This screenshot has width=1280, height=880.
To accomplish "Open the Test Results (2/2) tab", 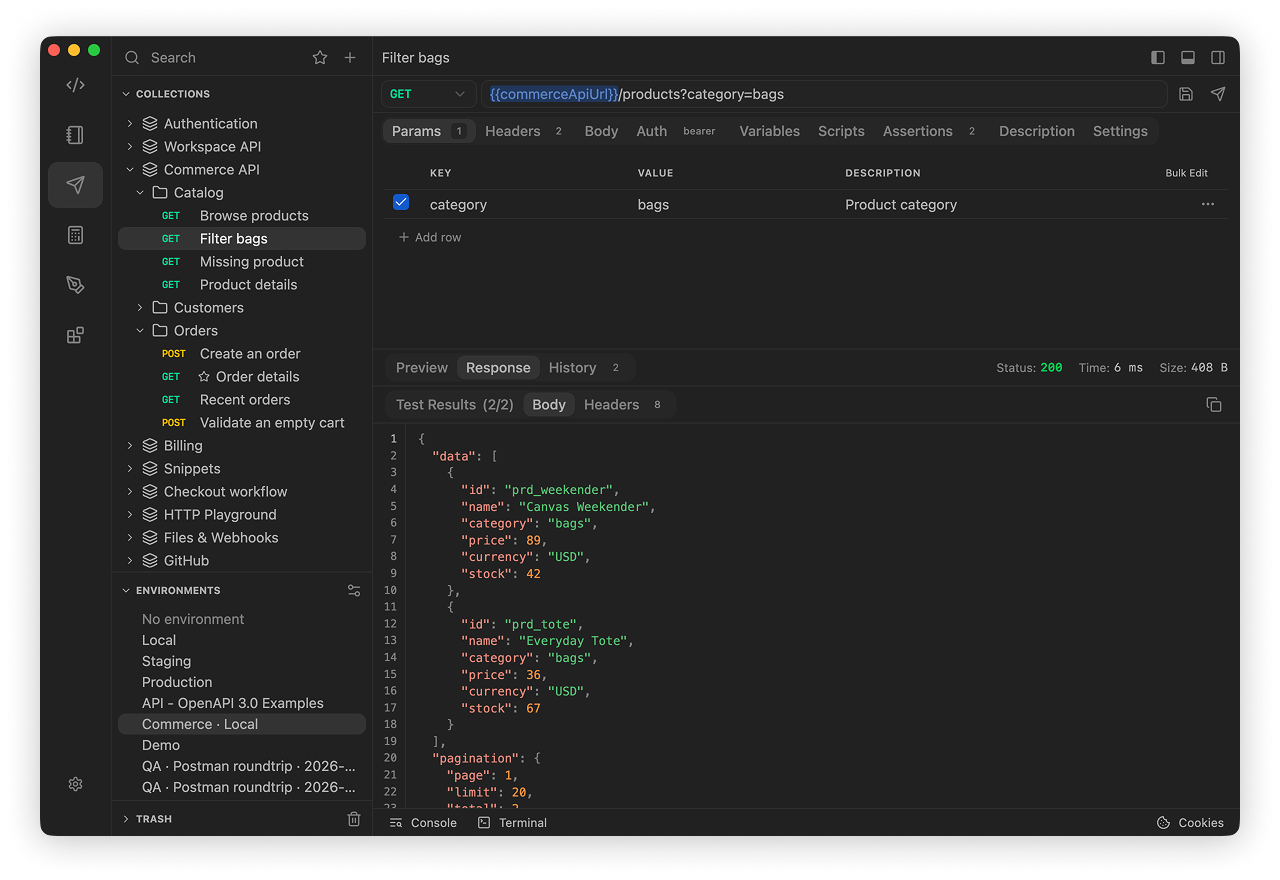I will pyautogui.click(x=455, y=405).
